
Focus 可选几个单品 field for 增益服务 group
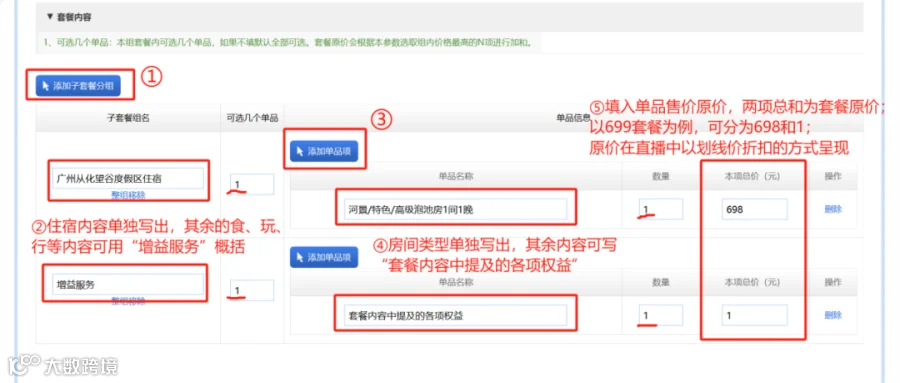(x=253, y=290)
